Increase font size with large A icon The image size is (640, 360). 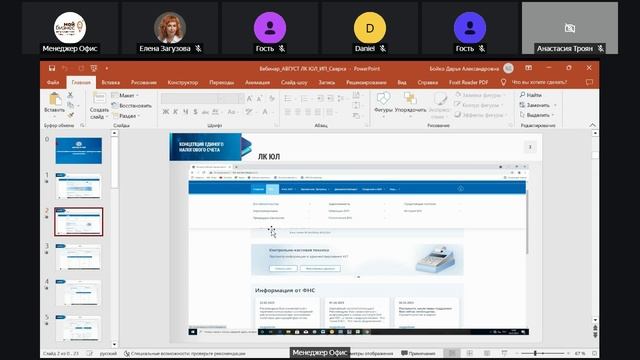(249, 98)
